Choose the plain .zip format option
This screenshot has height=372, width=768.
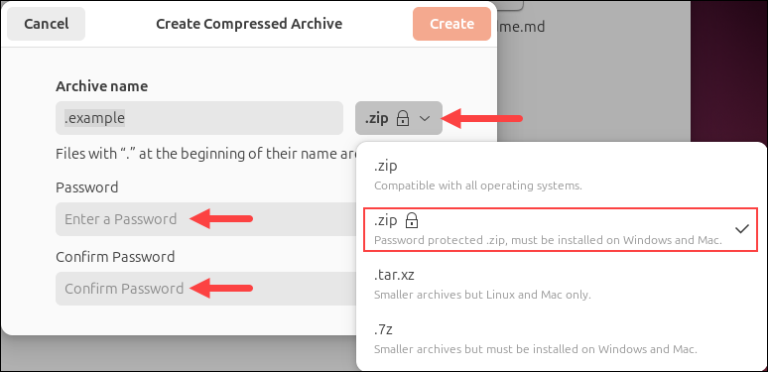pos(561,175)
